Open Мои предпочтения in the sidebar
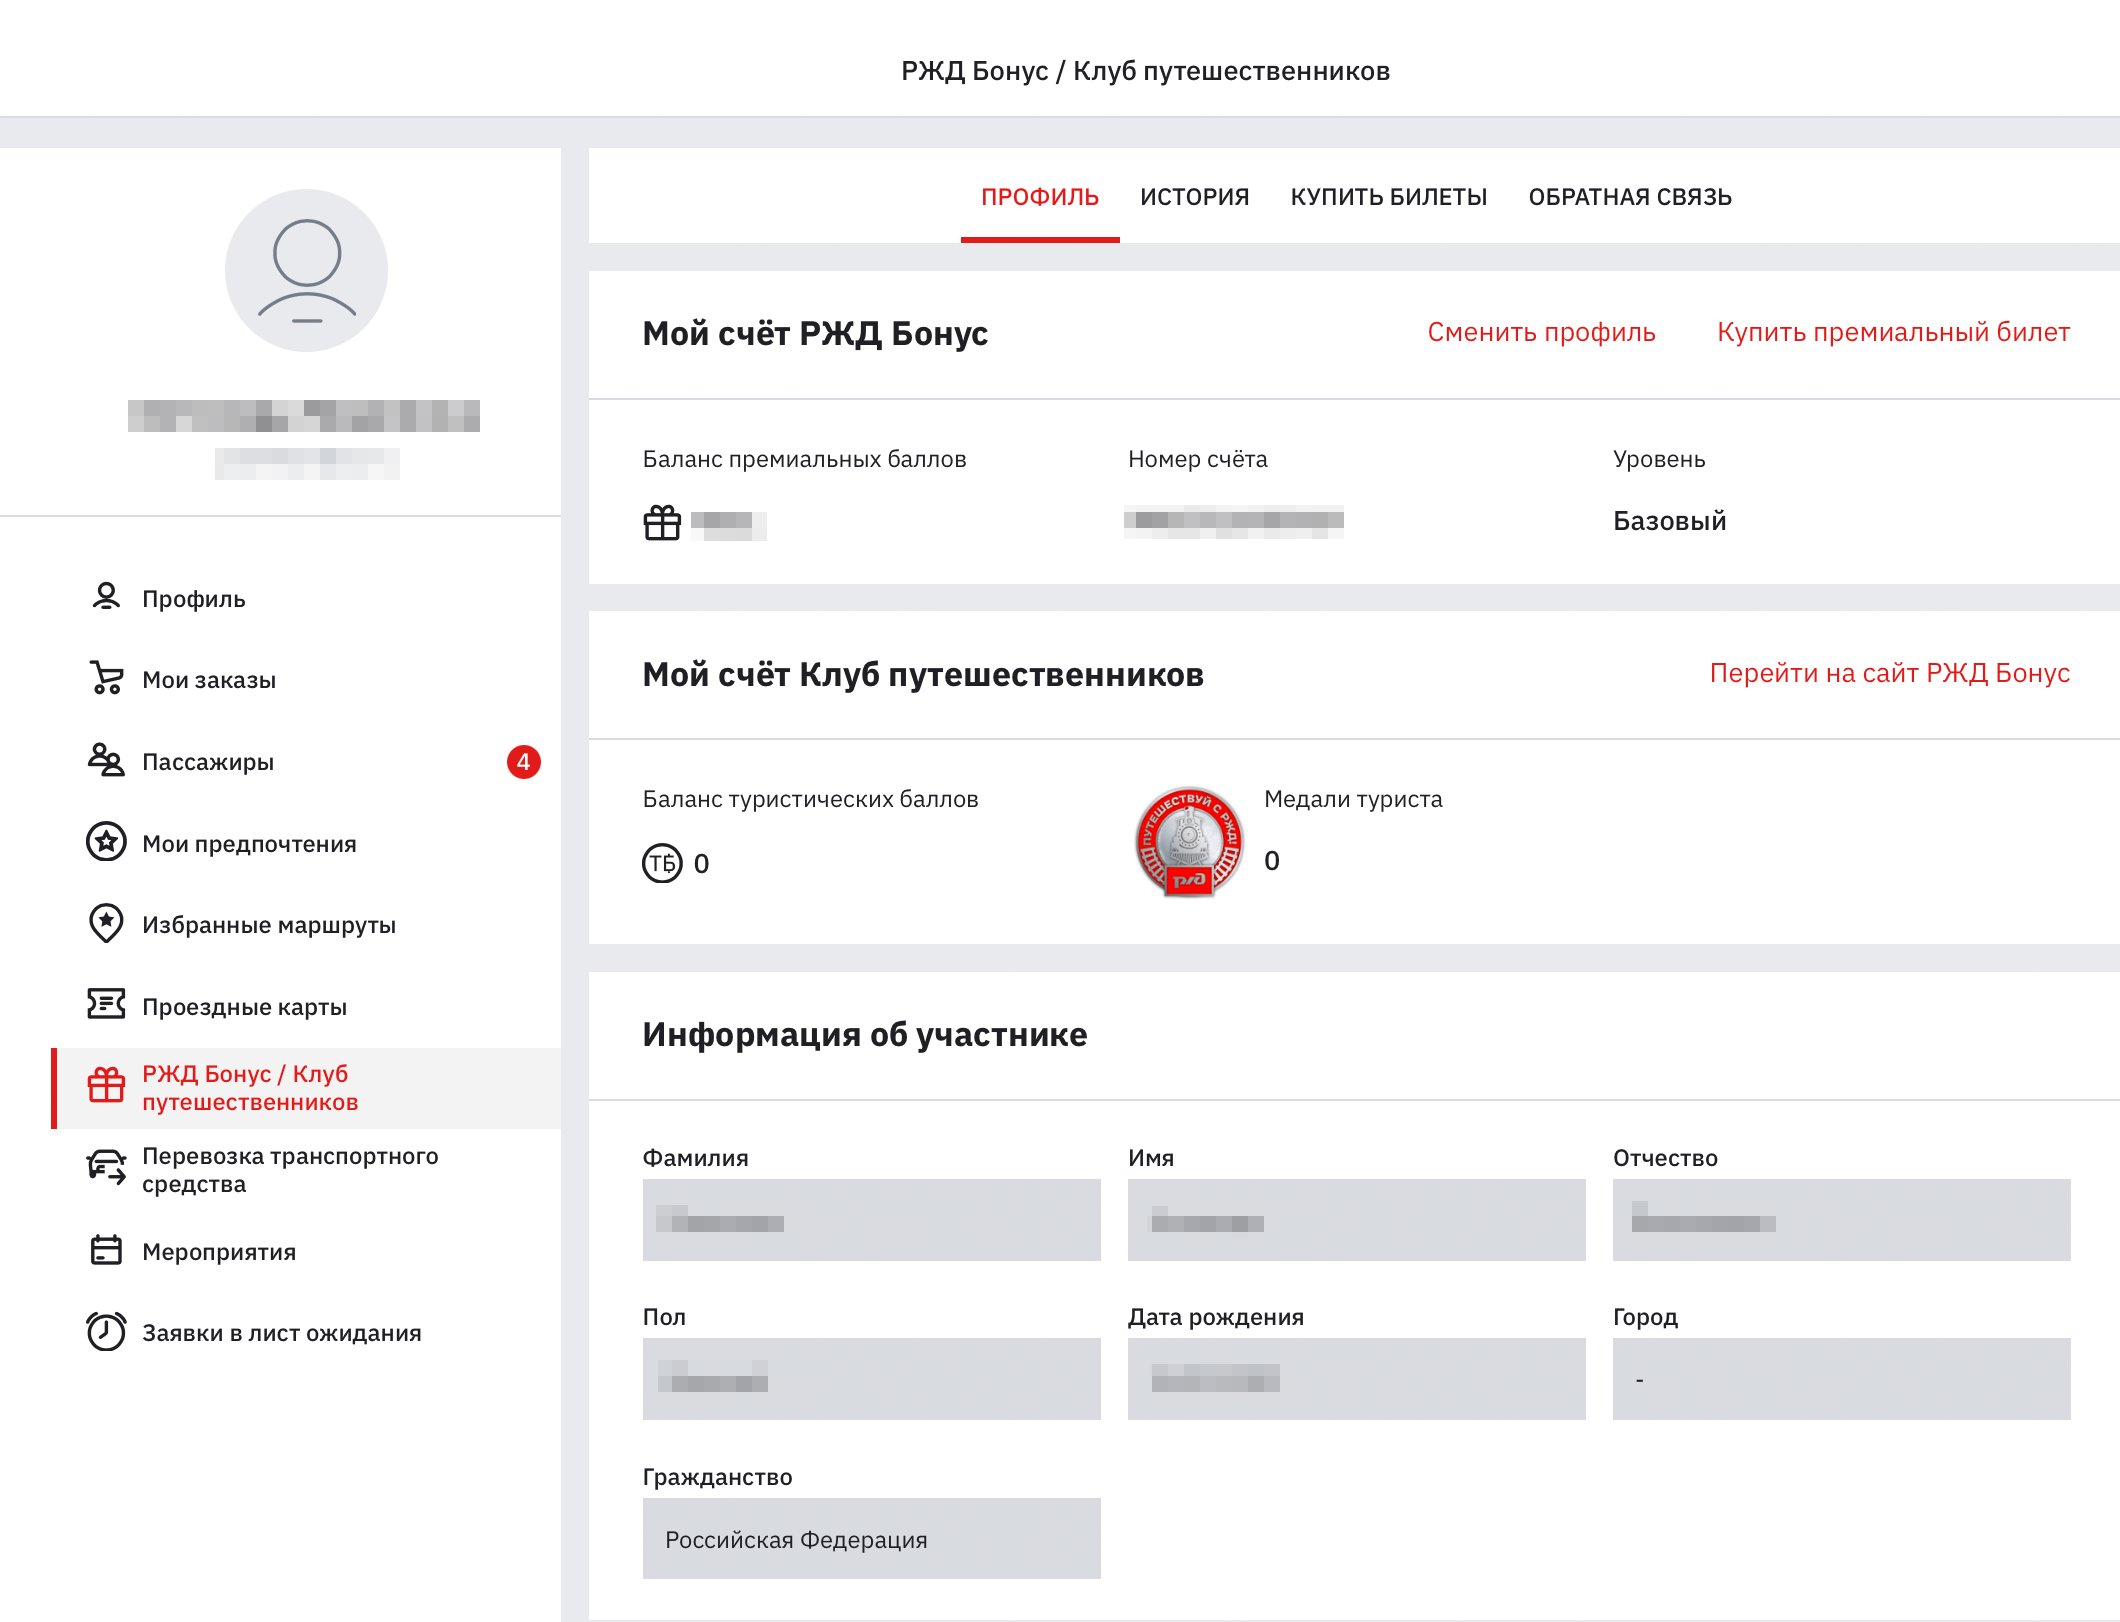2120x1622 pixels. (305, 843)
